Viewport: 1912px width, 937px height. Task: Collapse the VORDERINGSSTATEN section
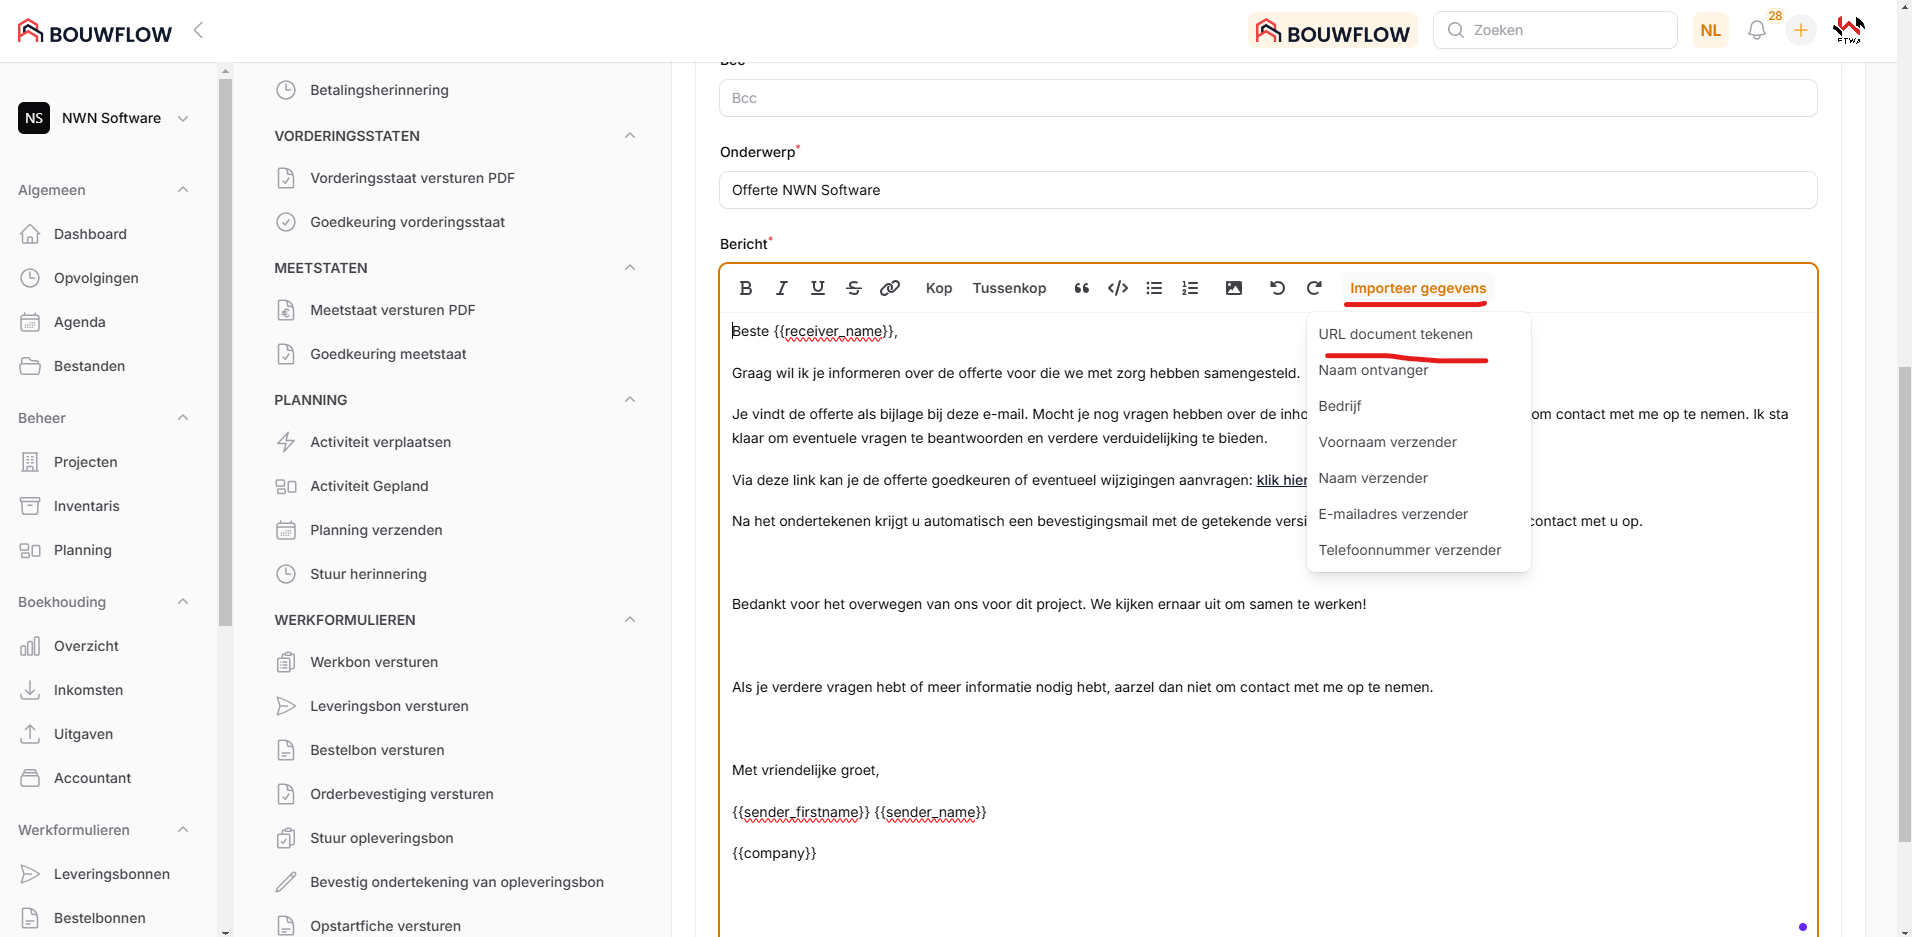pos(629,136)
